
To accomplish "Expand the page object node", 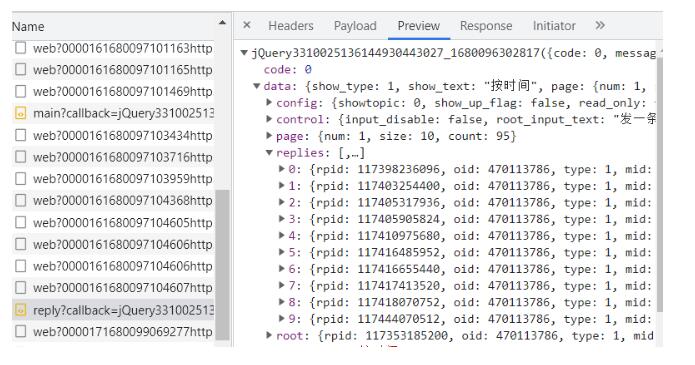I will pos(269,135).
